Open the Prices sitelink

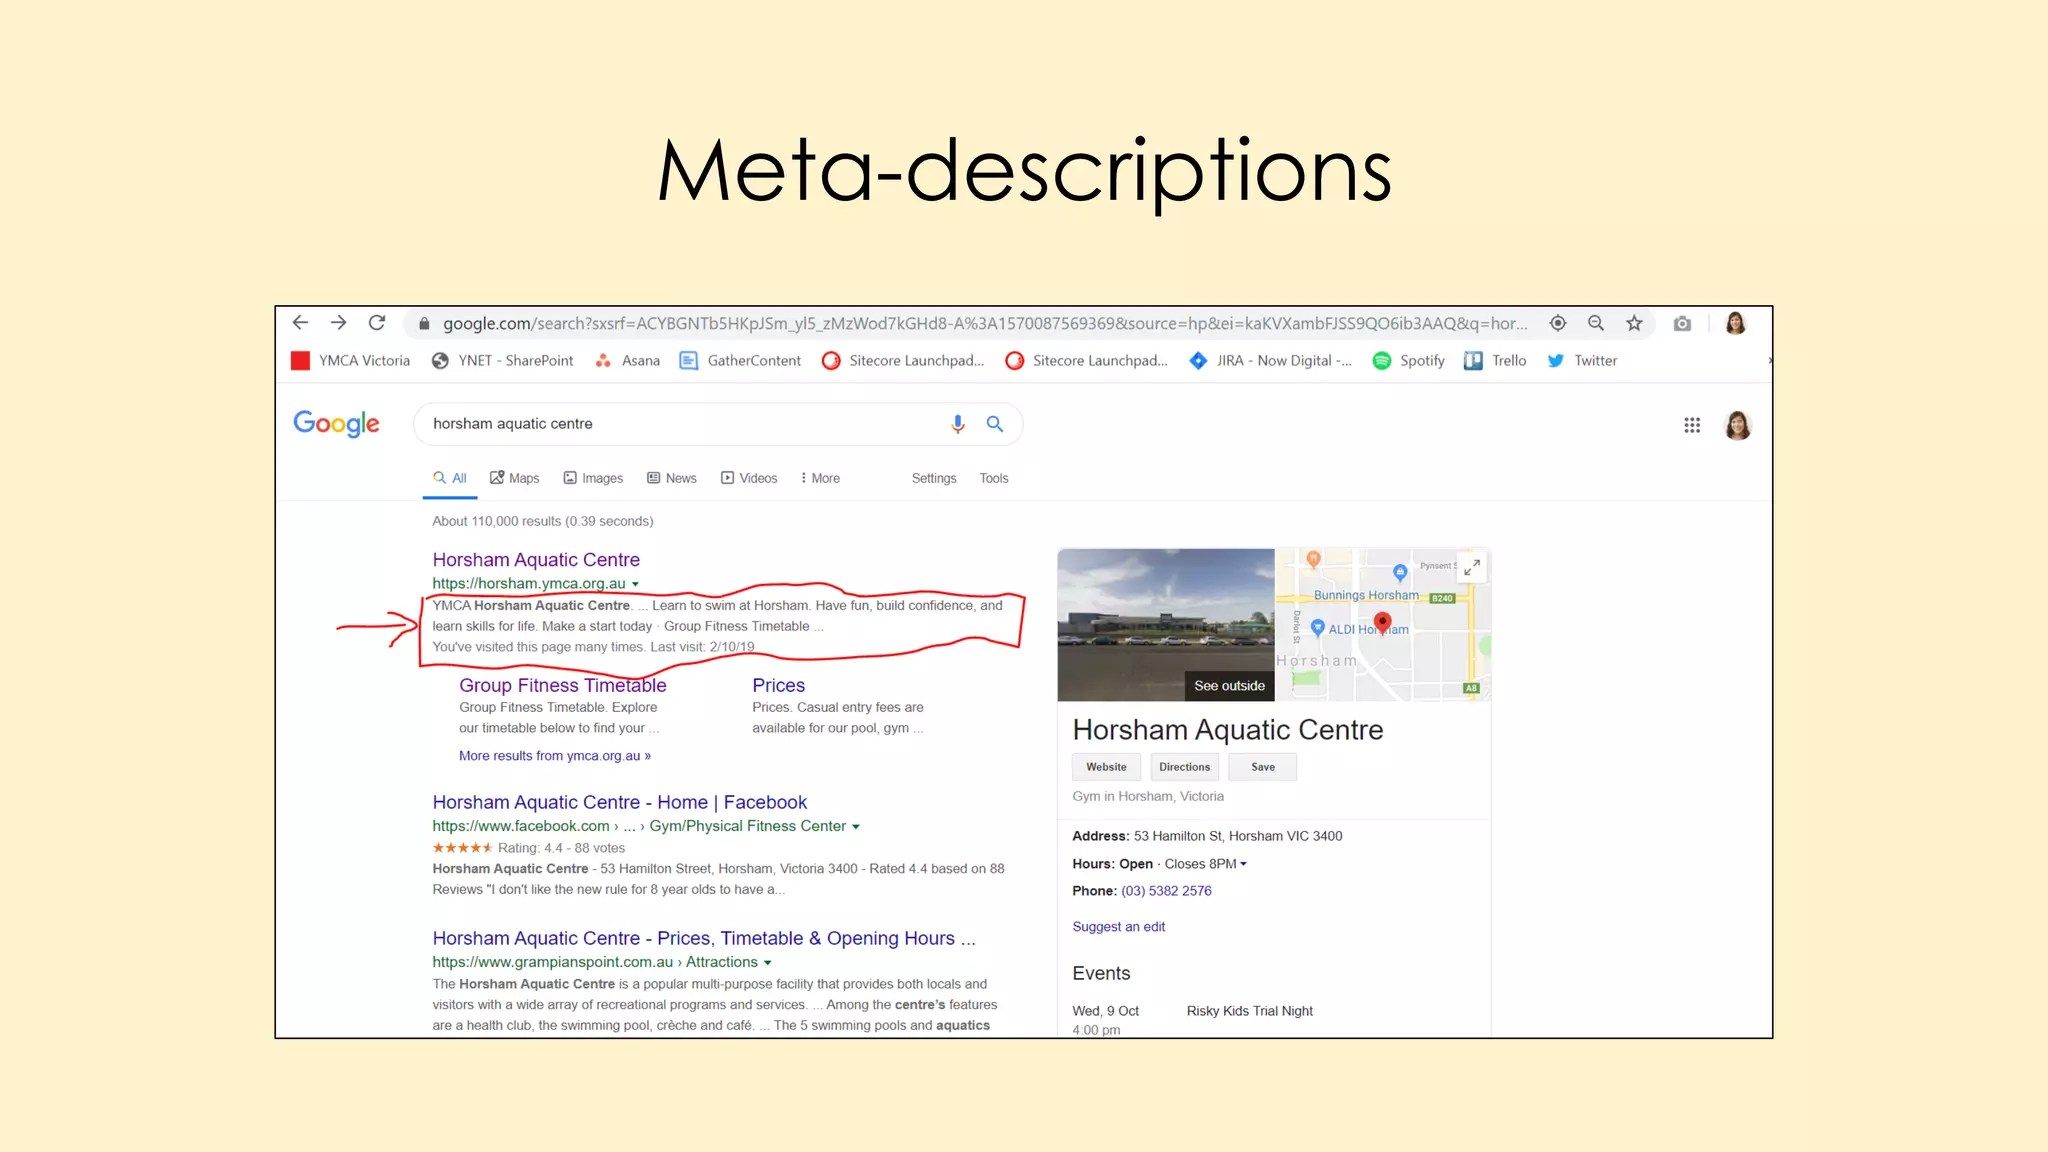pyautogui.click(x=779, y=685)
